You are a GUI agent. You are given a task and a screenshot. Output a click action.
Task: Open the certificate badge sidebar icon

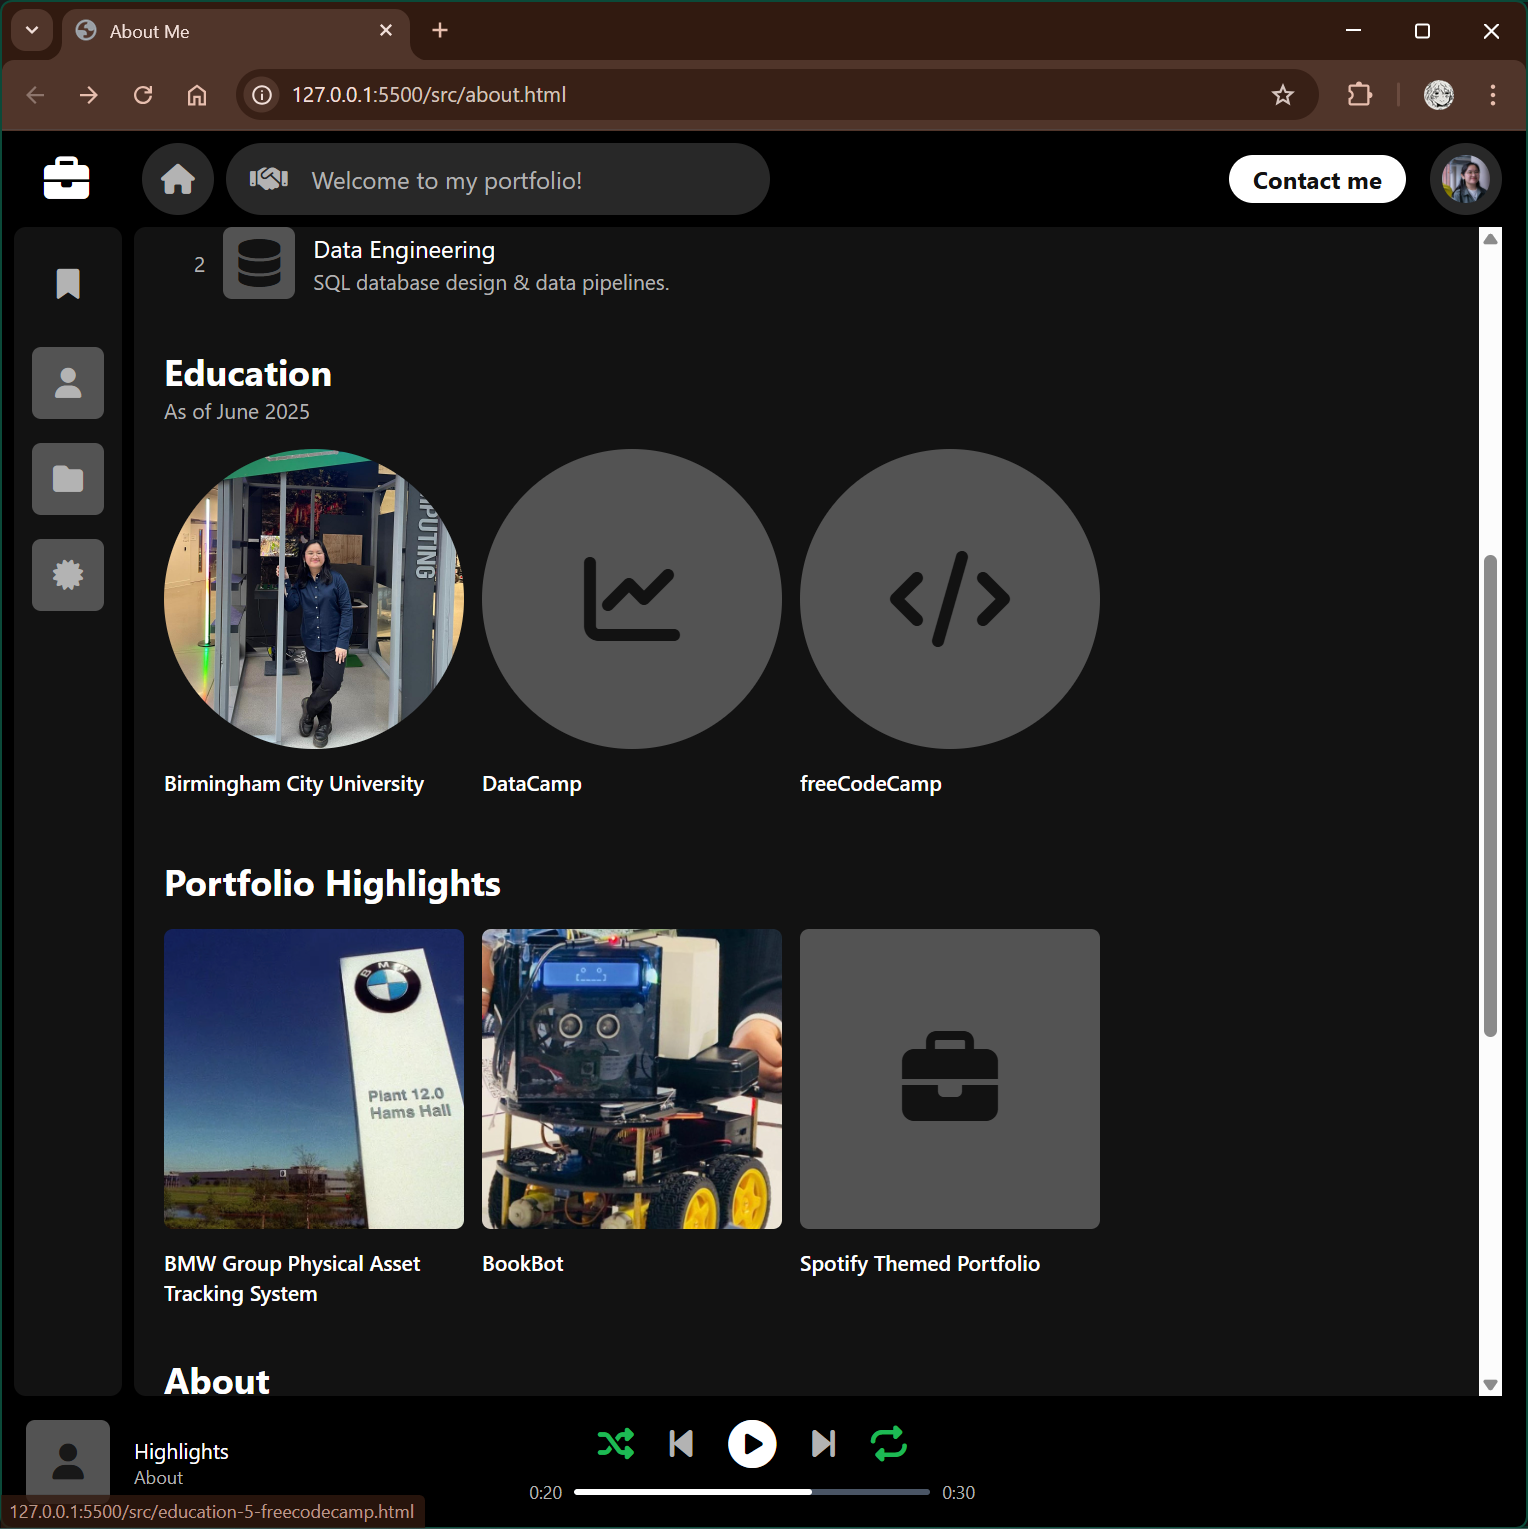point(68,575)
